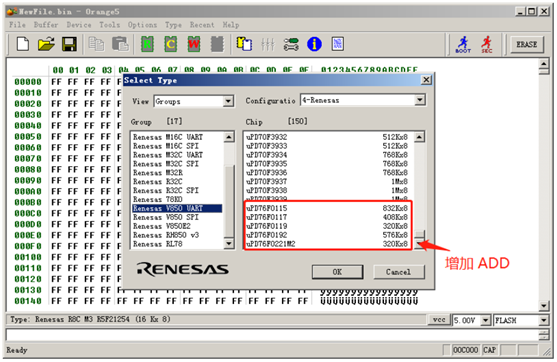Select chip uPD76F0119
The image size is (557, 362).
327,226
